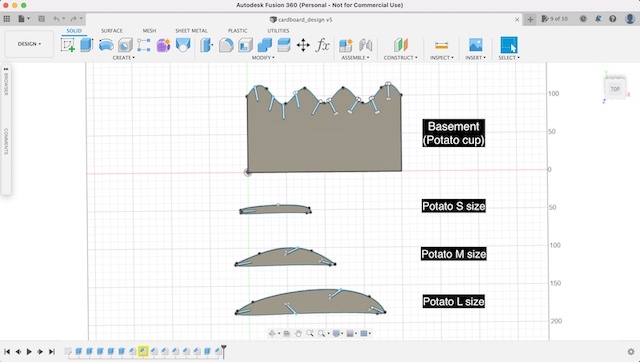Screen dimensions: 640x362
Task: Open the extensions clock icon in top bar
Action: coord(583,19)
